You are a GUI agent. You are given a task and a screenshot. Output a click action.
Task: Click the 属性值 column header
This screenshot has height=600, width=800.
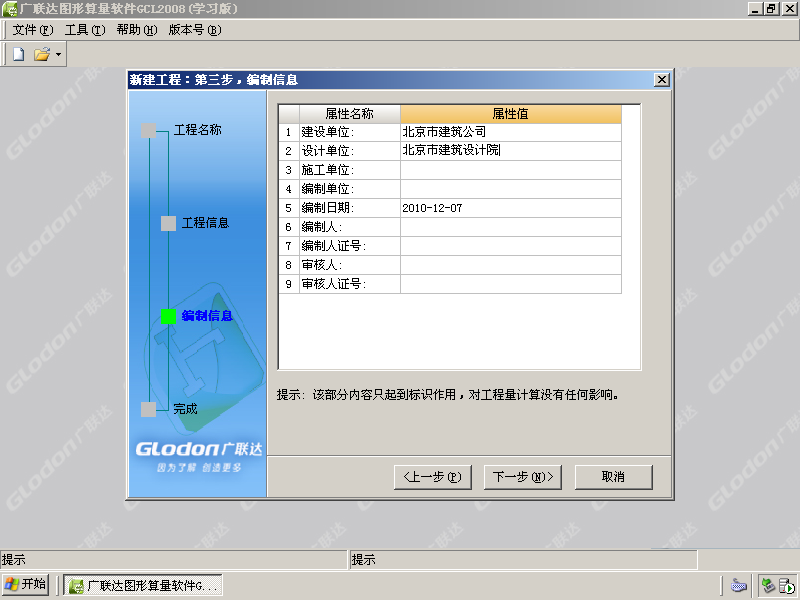click(511, 114)
